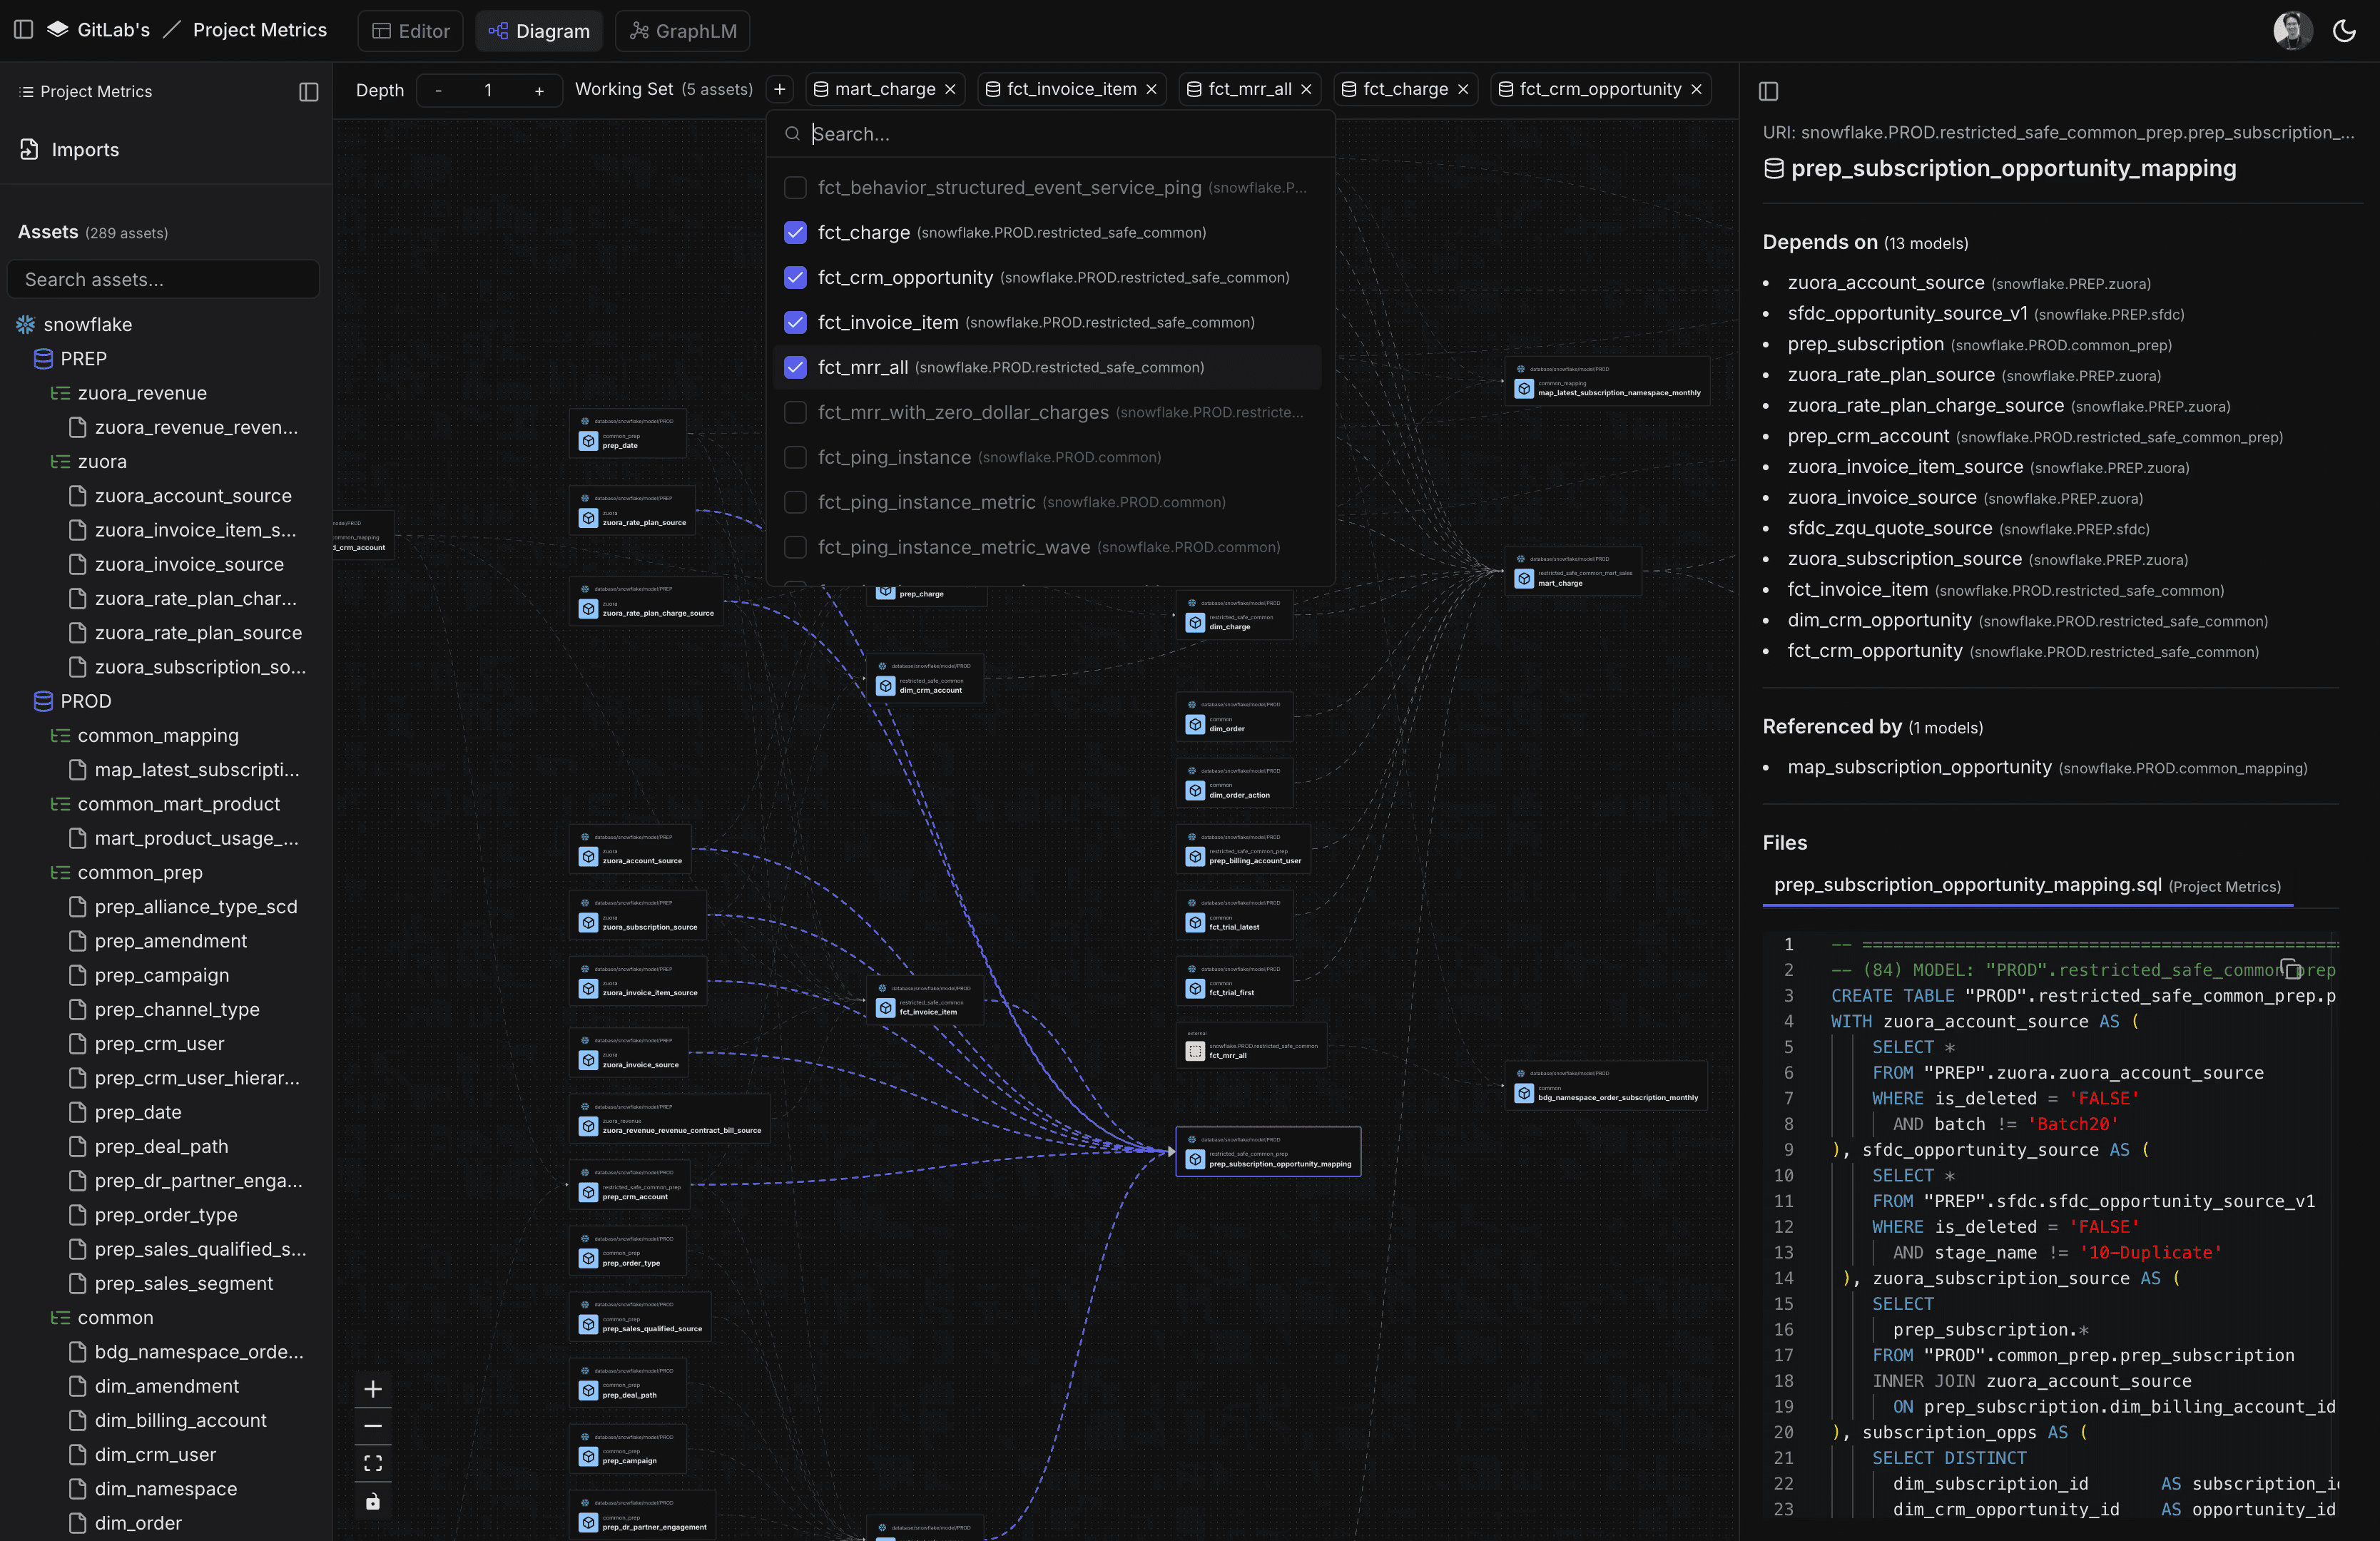Viewport: 2380px width, 1541px height.
Task: Copy the SQL code
Action: click(2290, 968)
